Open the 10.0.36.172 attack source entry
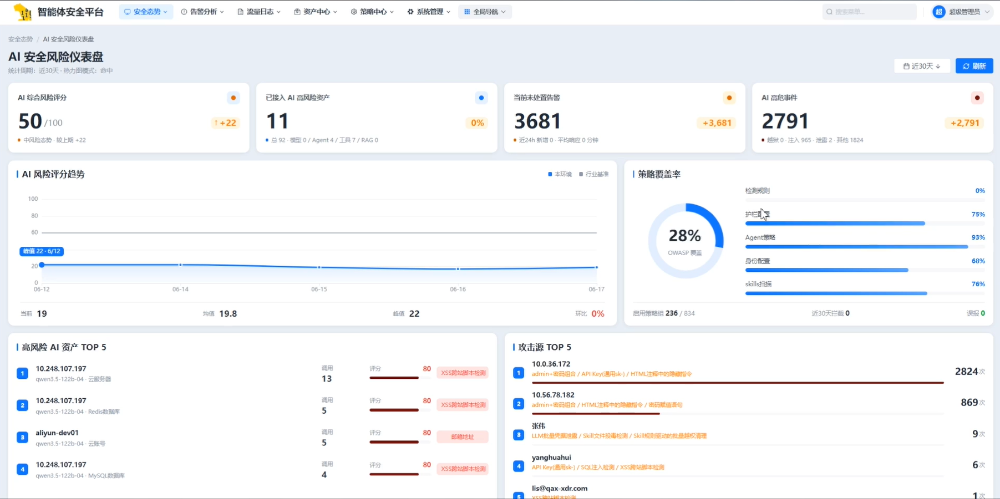The width and height of the screenshot is (1000, 499). [750, 372]
